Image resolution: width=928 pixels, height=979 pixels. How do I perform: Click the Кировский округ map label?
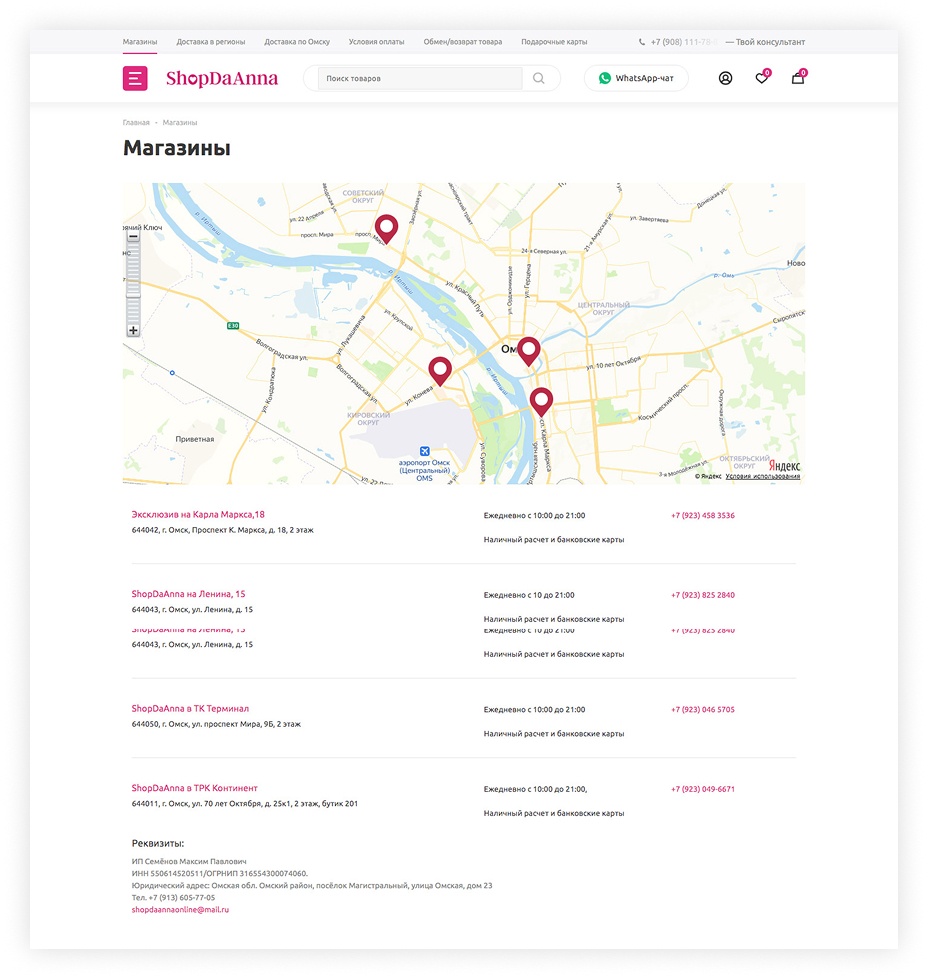click(x=368, y=418)
